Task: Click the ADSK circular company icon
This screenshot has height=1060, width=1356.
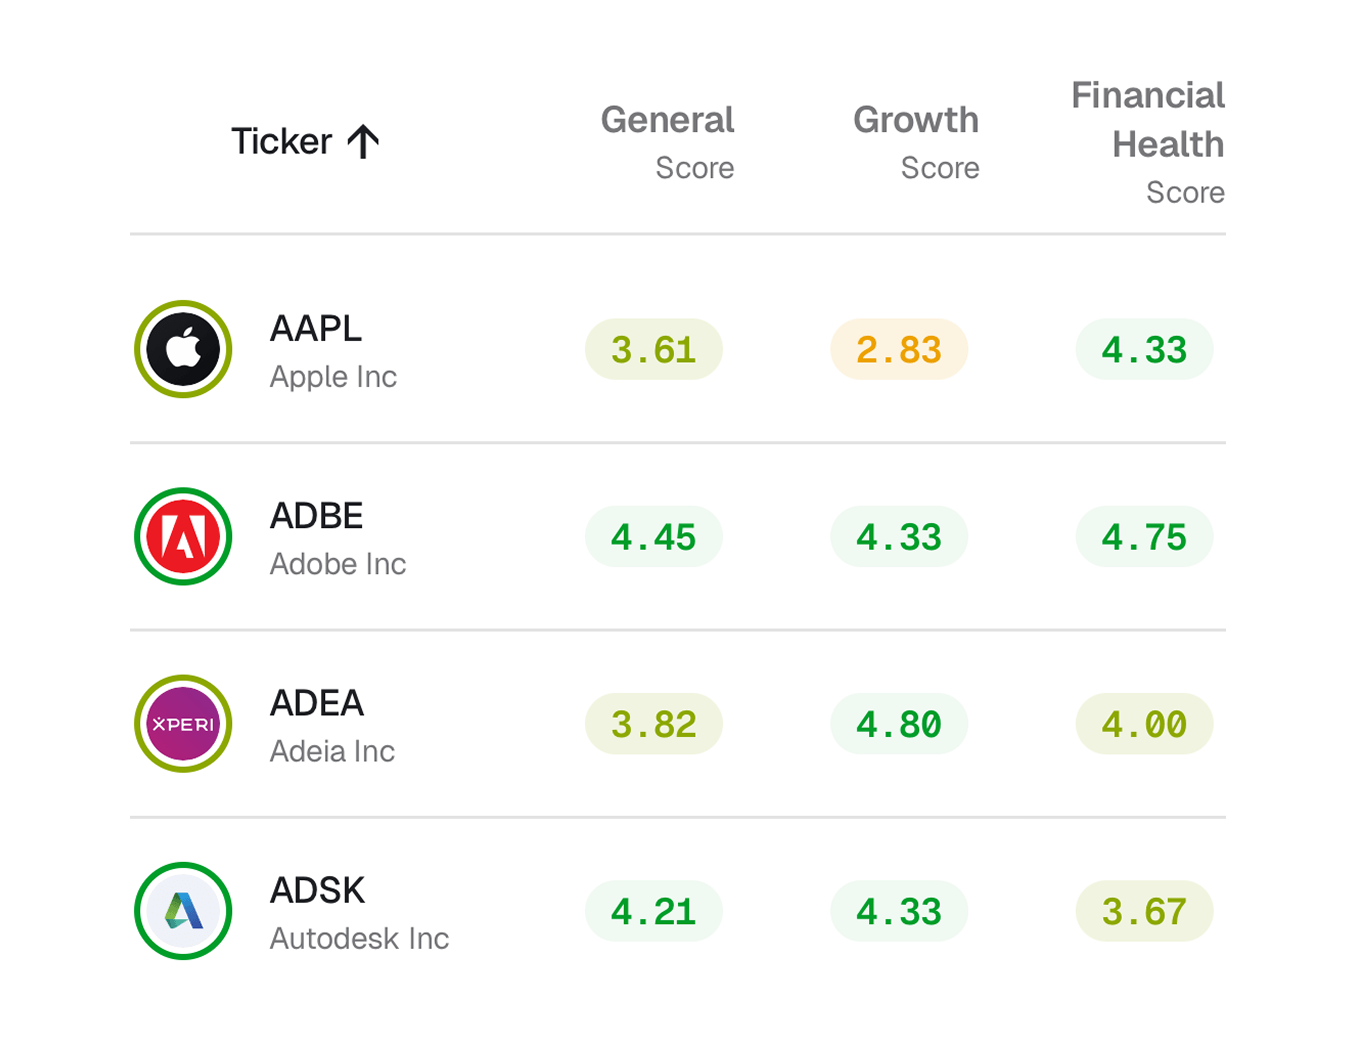Action: tap(183, 910)
